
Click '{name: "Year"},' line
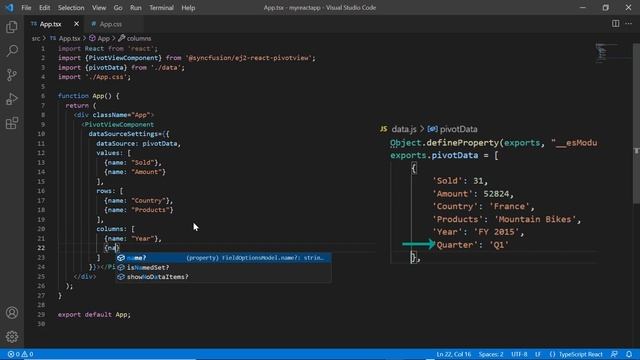133,238
